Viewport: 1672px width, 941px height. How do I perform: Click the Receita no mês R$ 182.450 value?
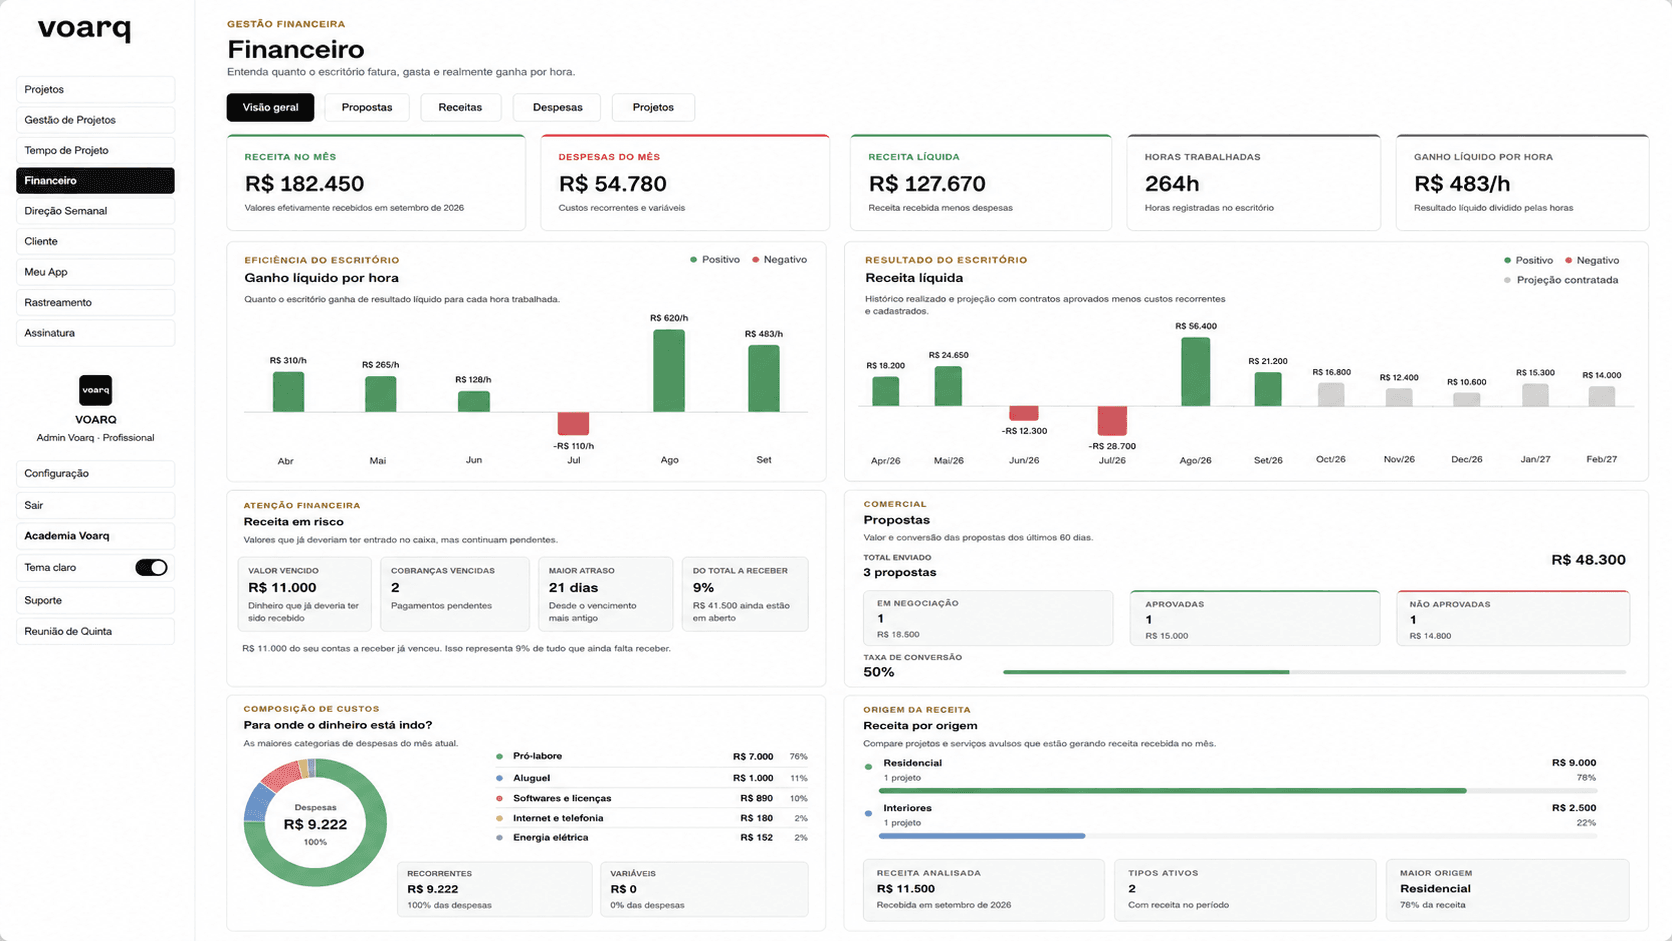point(304,184)
